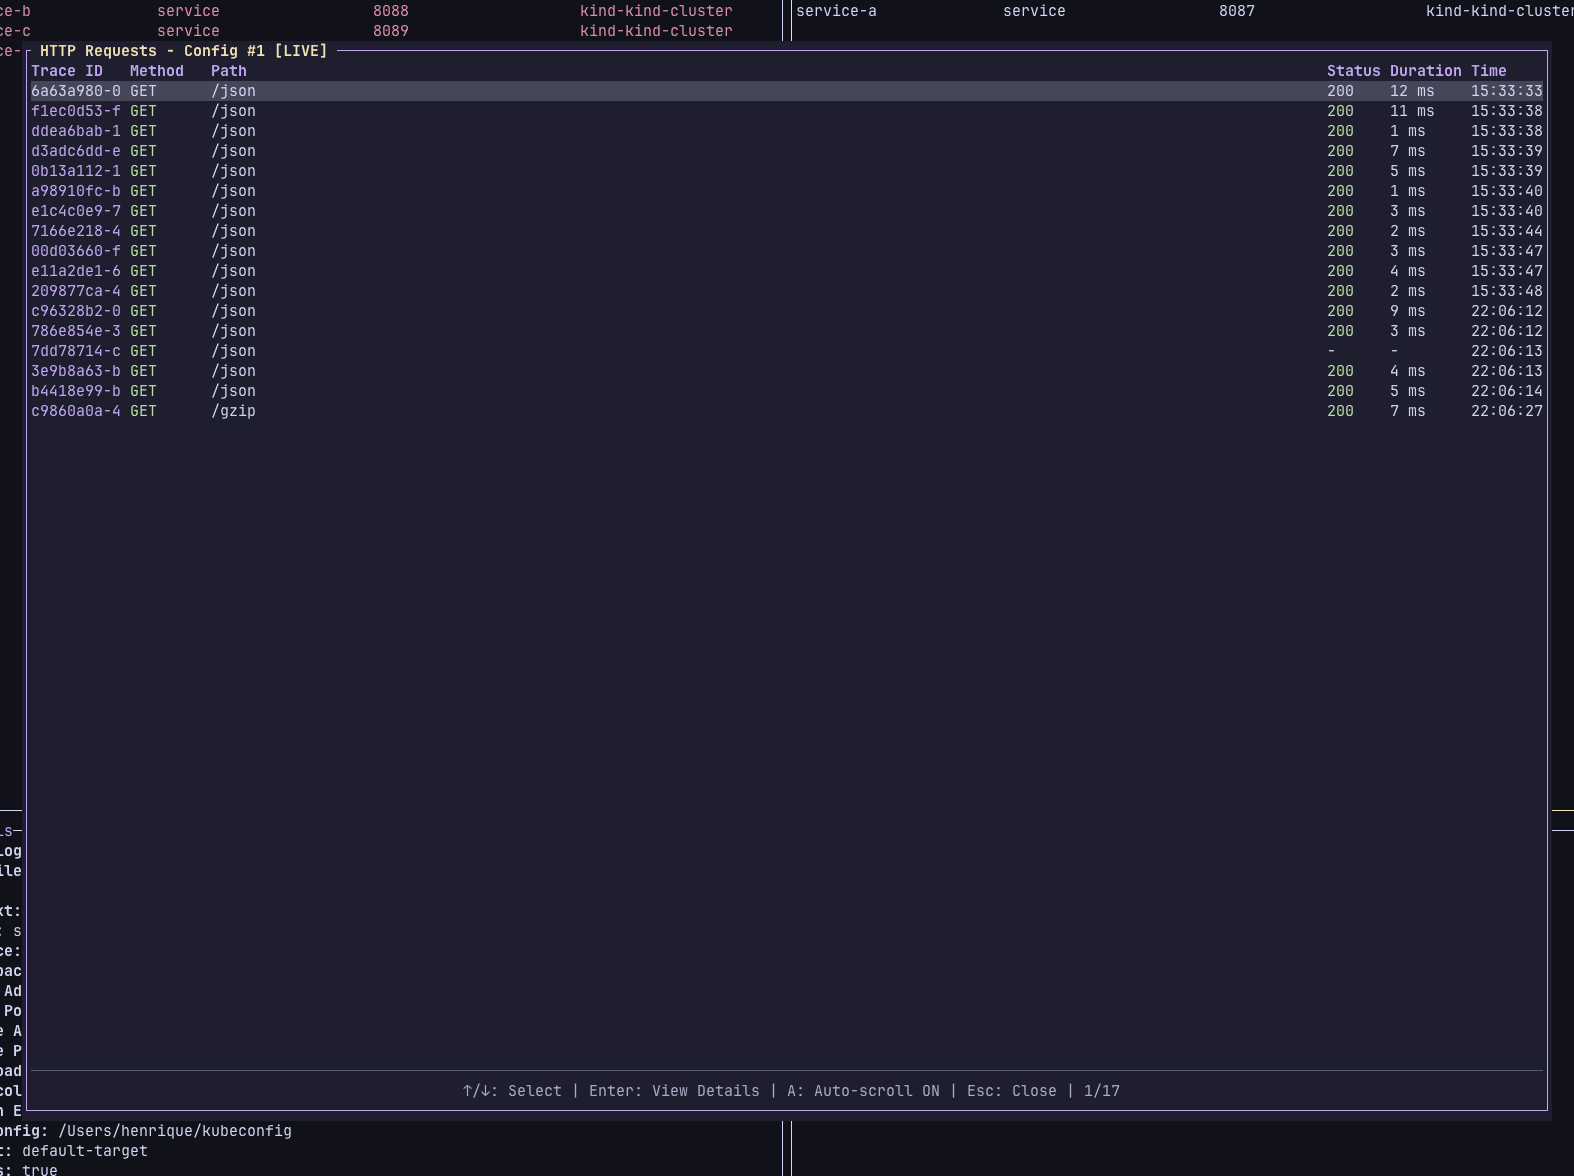This screenshot has width=1574, height=1176.
Task: Click port 8087 in background panel
Action: point(1237,11)
